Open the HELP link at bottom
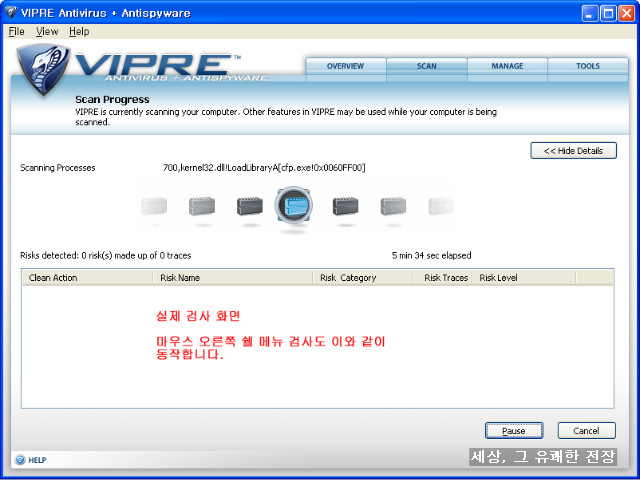Image resolution: width=640 pixels, height=480 pixels. coord(37,460)
